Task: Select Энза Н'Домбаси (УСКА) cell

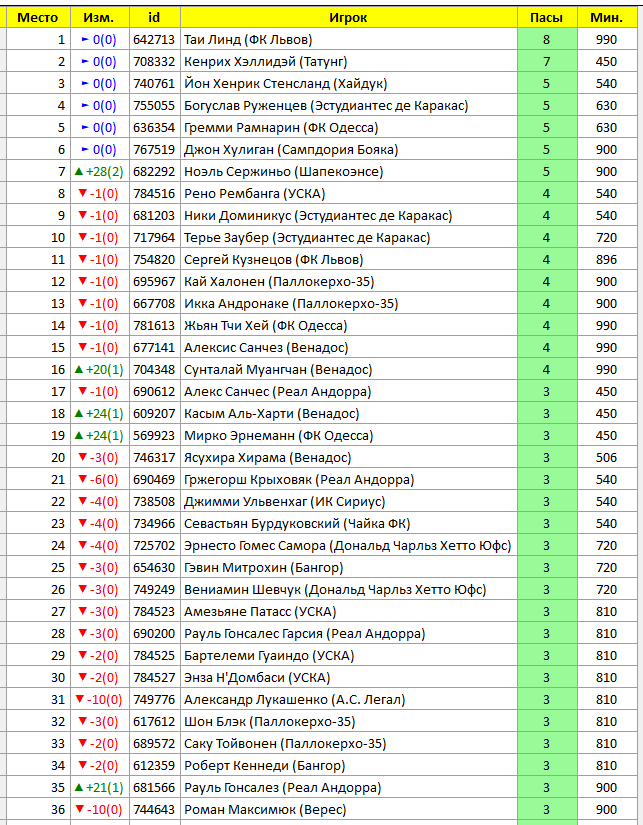Action: pos(349,678)
